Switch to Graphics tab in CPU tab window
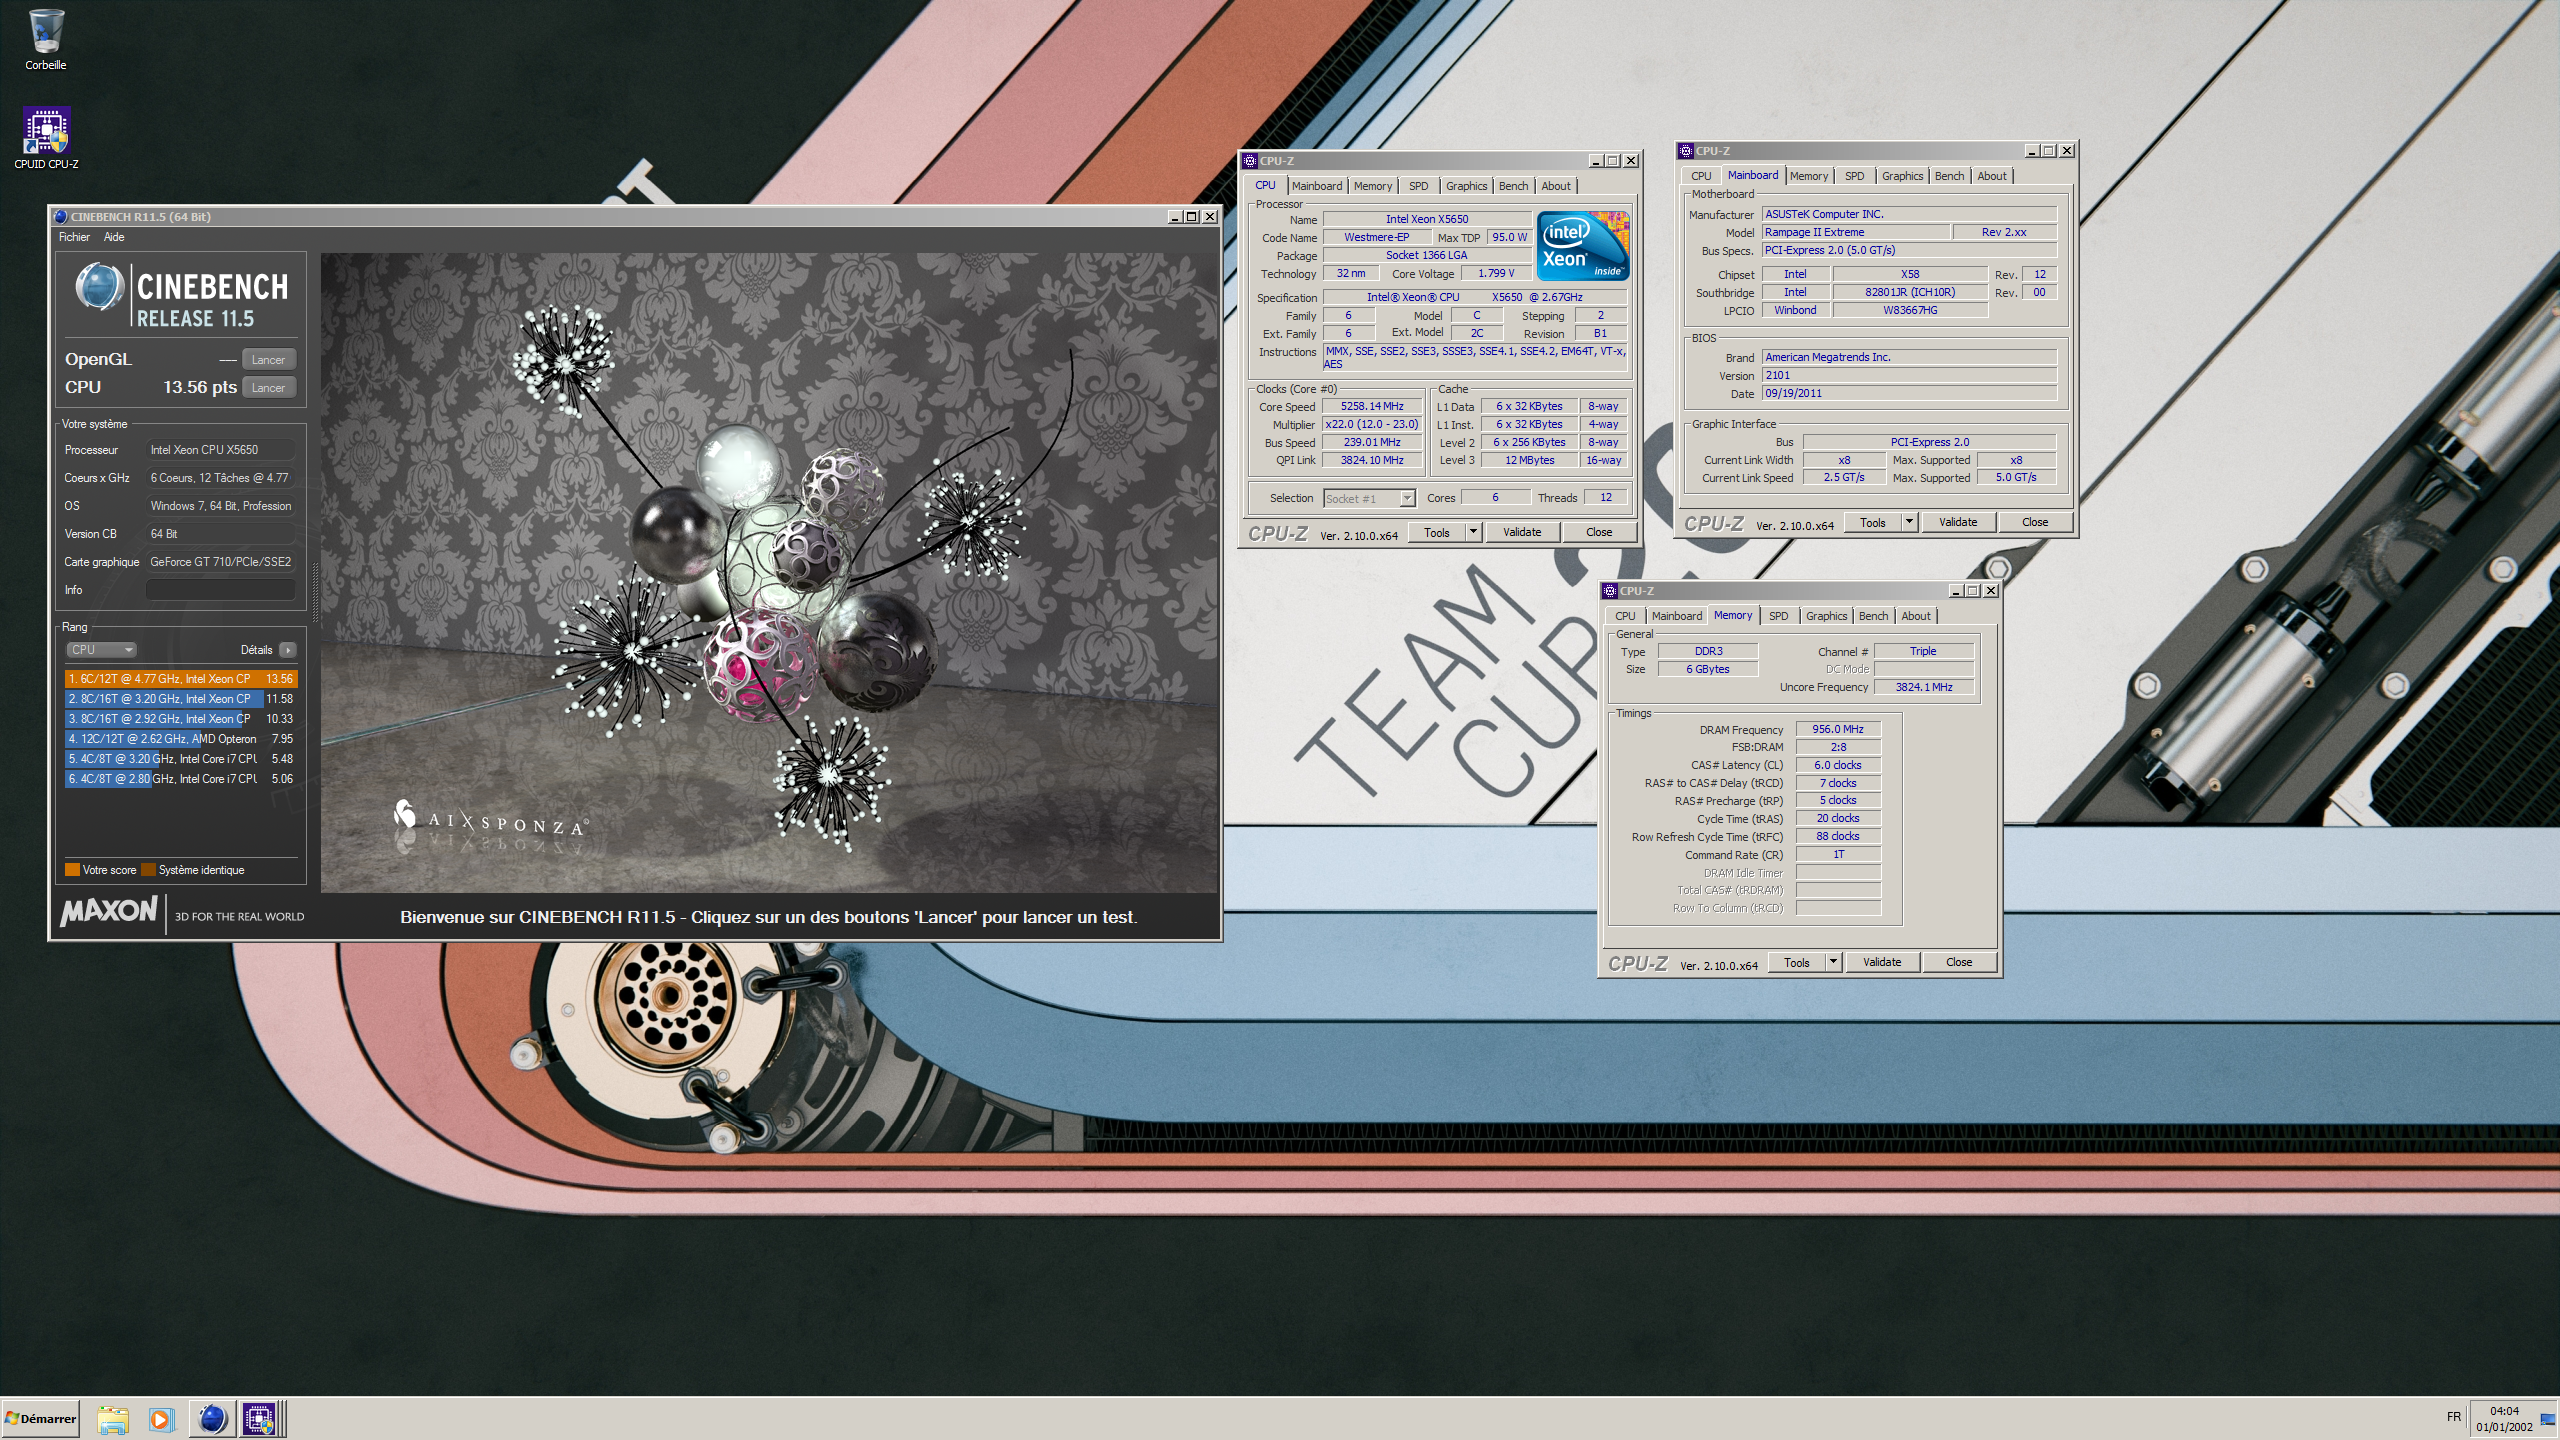 tap(1466, 186)
